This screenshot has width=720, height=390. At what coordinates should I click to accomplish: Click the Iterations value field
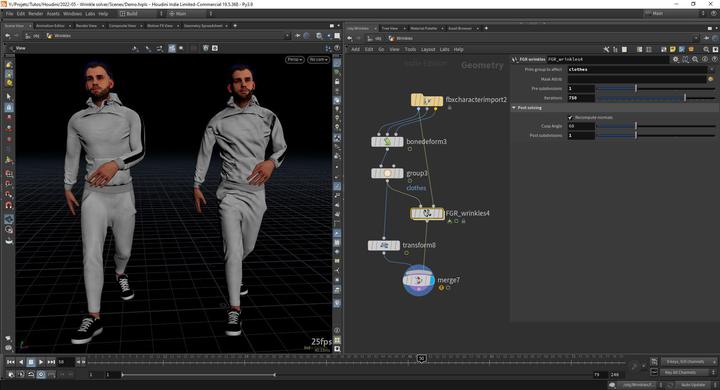point(581,98)
